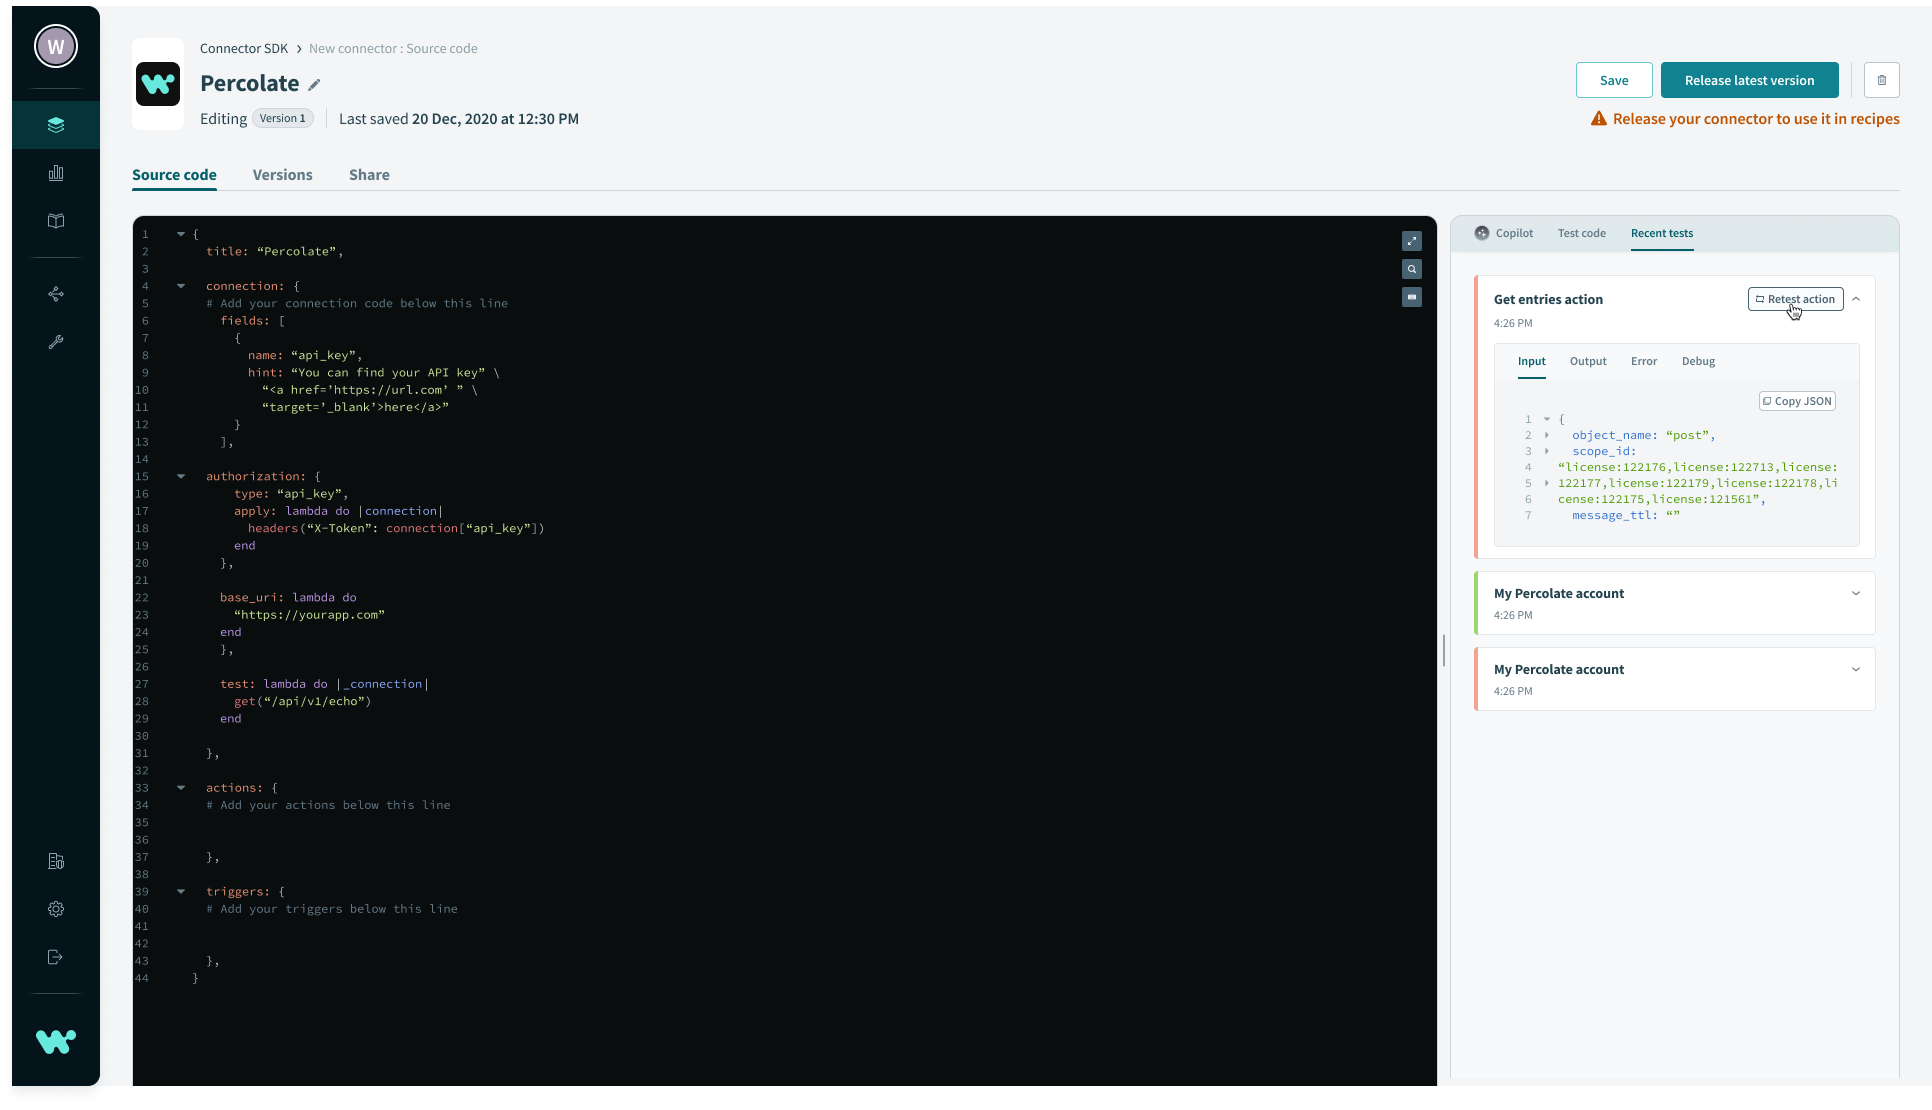Image resolution: width=1932 pixels, height=1110 pixels.
Task: Open the Community library book icon
Action: point(56,221)
